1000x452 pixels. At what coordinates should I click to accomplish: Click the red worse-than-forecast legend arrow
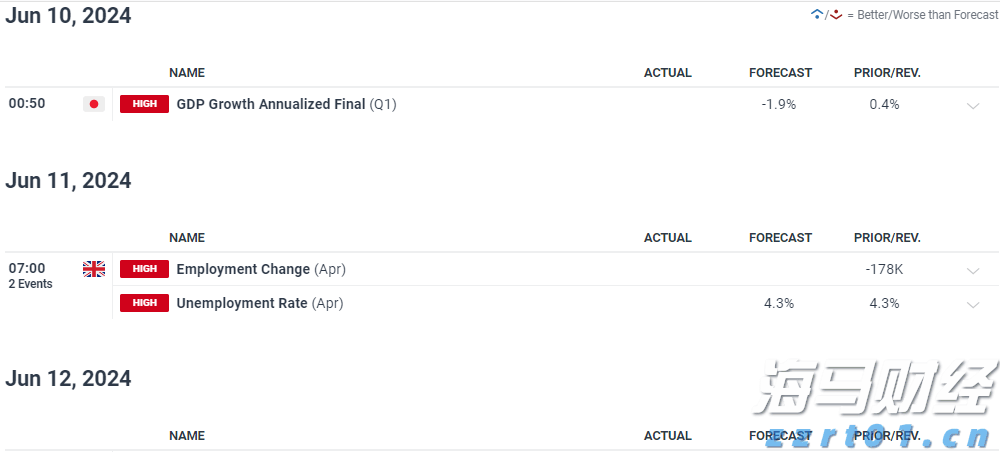point(836,14)
